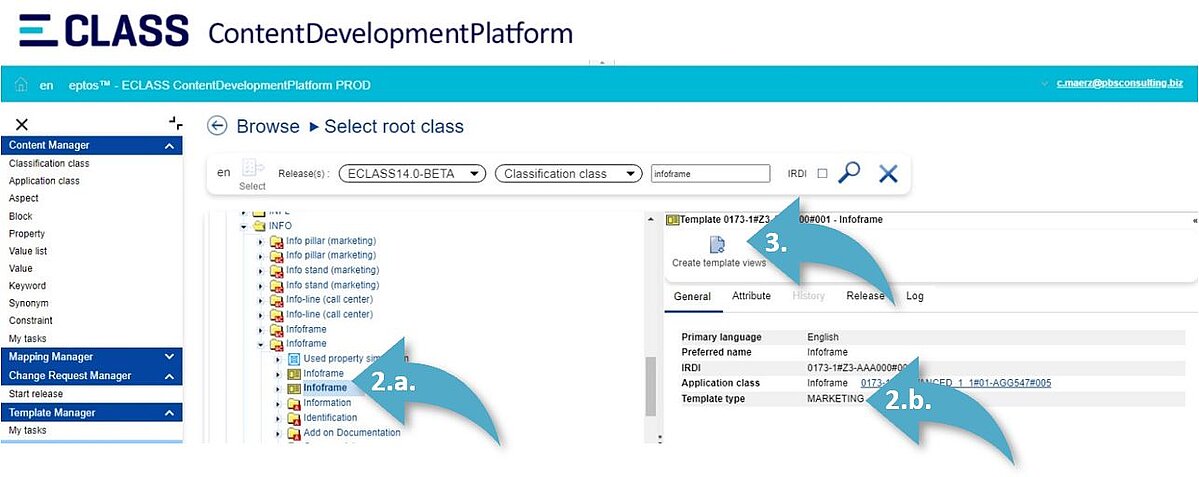Click the search field containing infoframe
Image resolution: width=1199 pixels, height=477 pixels.
[x=709, y=173]
